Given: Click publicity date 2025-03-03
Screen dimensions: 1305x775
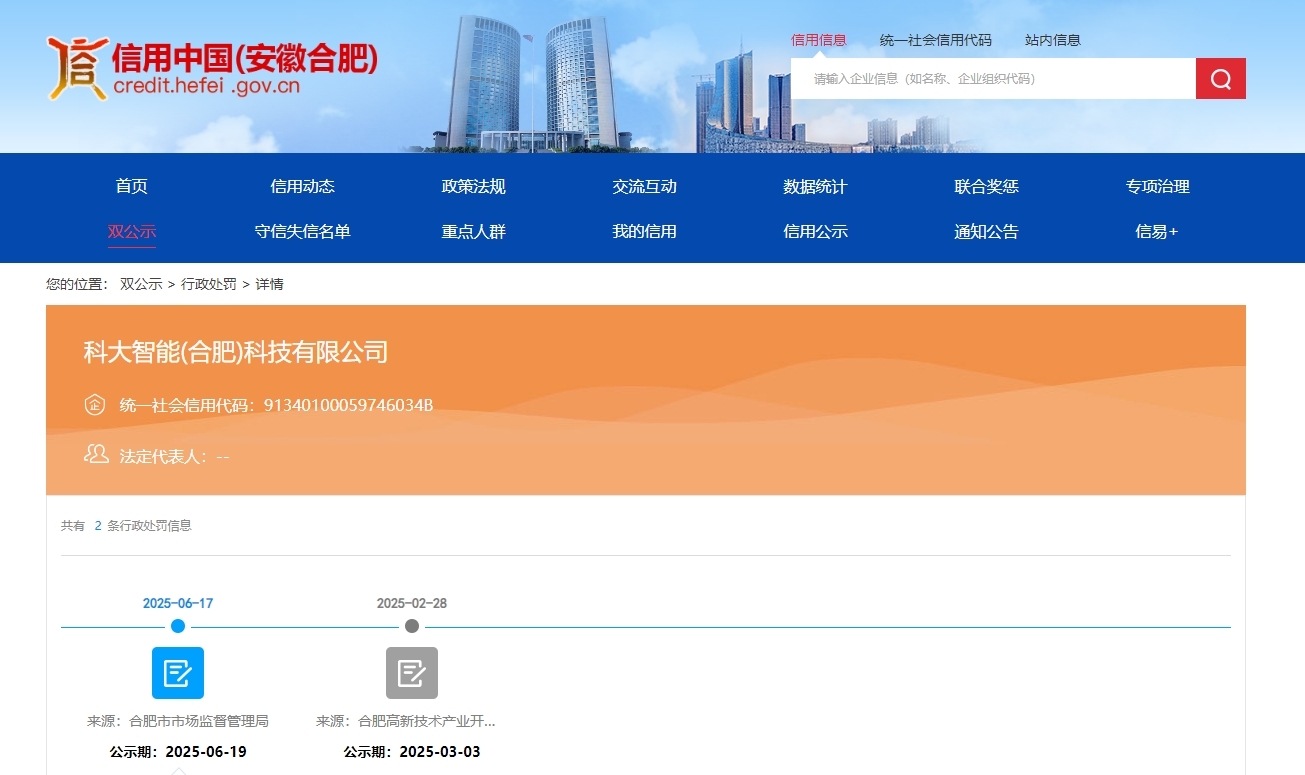Looking at the screenshot, I should point(440,752).
